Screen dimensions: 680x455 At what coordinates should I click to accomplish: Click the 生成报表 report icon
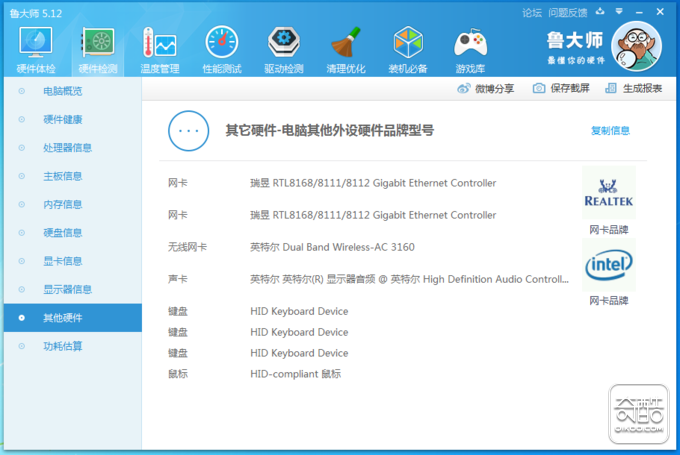point(611,88)
